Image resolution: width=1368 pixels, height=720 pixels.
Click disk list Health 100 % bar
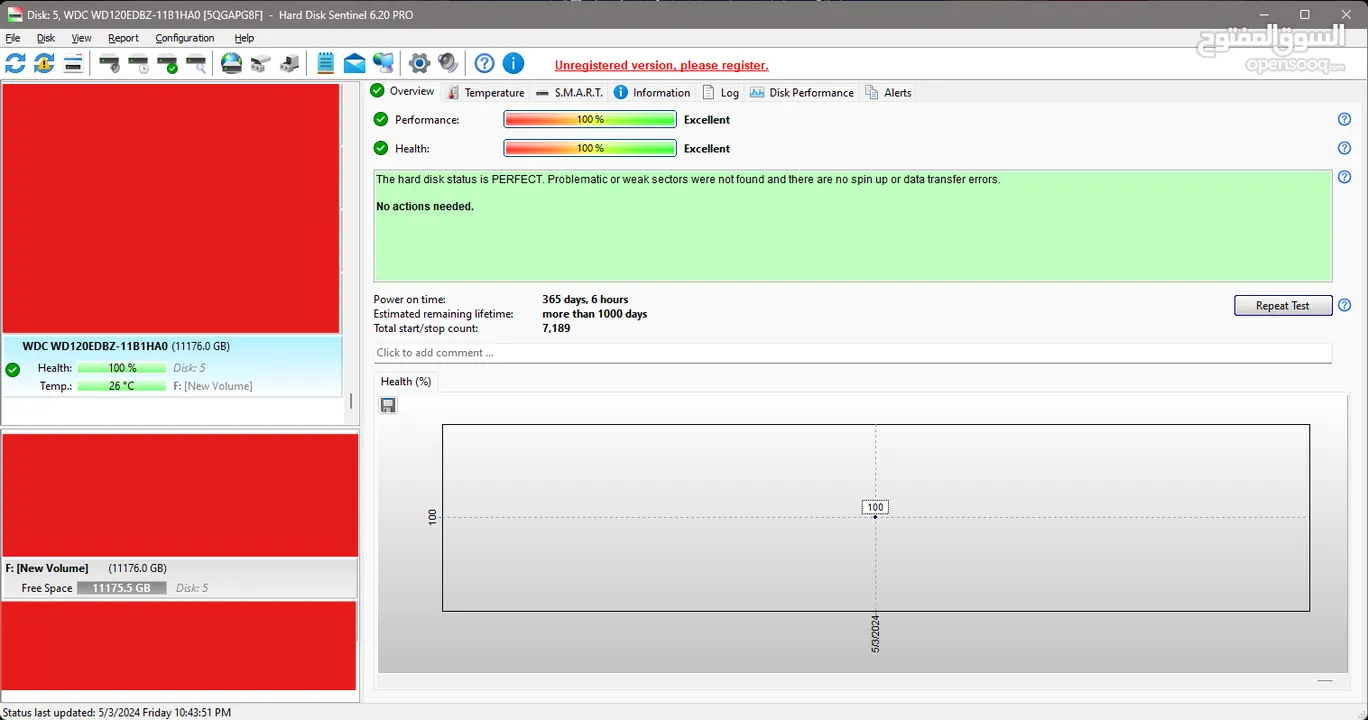[x=122, y=368]
